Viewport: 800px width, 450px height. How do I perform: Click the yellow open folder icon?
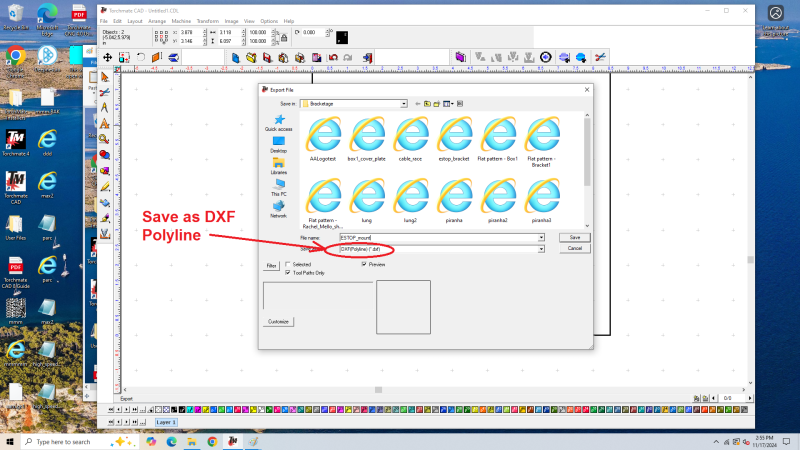(251, 57)
